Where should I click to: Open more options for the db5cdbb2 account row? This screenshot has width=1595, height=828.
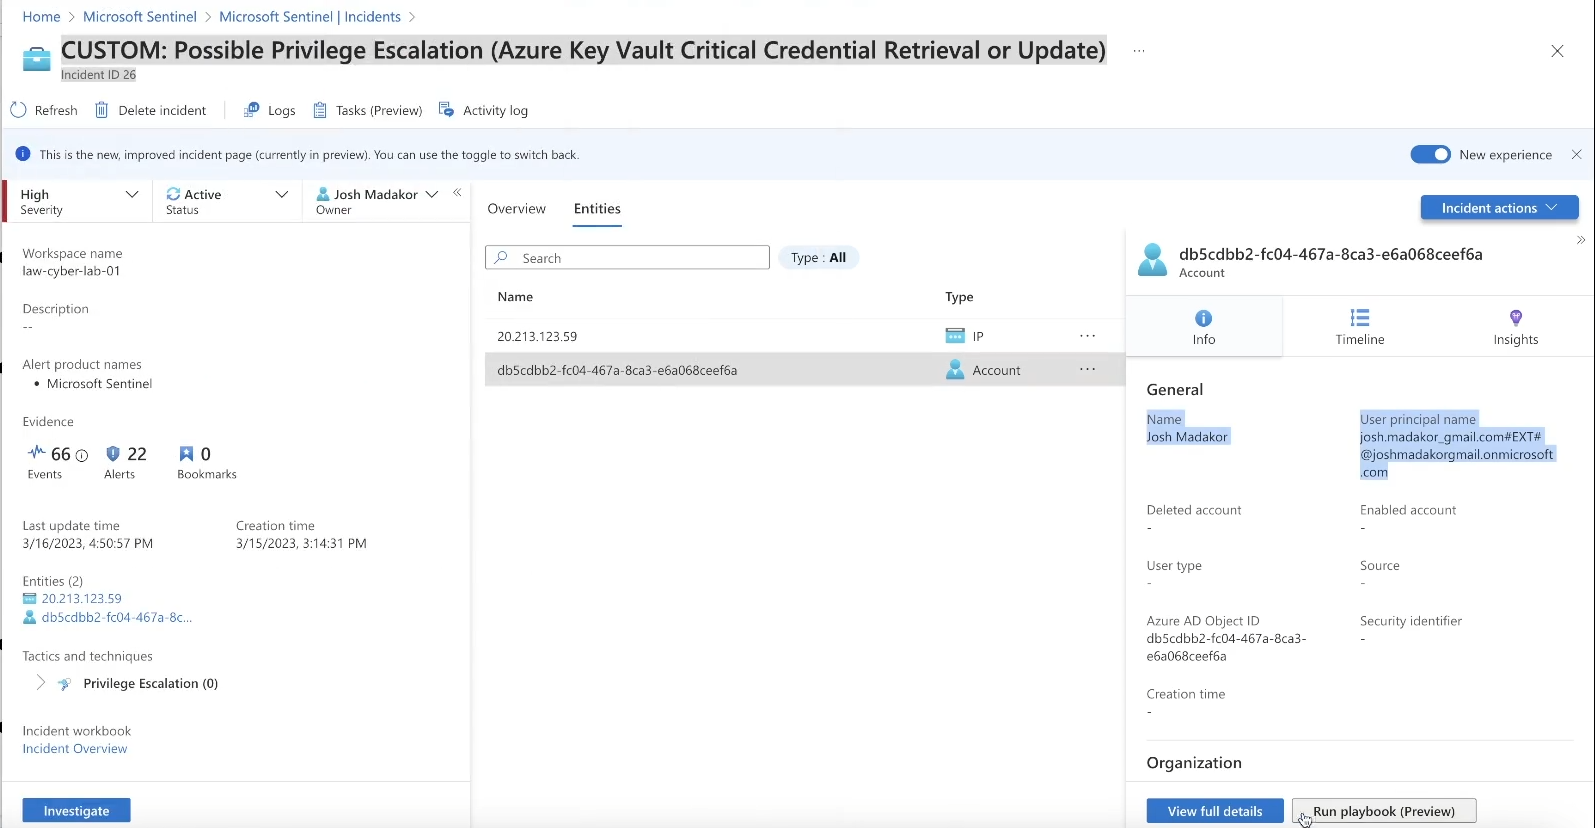1088,370
